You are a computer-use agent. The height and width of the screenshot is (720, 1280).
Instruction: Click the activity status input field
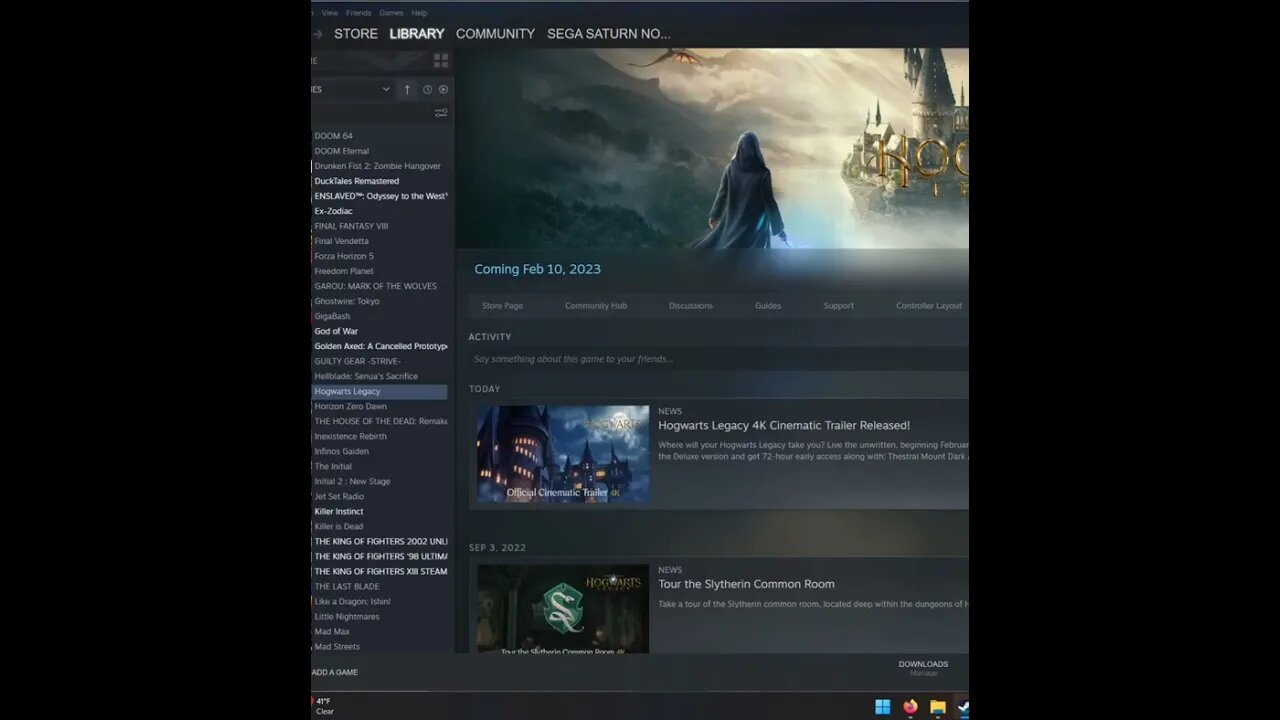pyautogui.click(x=718, y=359)
